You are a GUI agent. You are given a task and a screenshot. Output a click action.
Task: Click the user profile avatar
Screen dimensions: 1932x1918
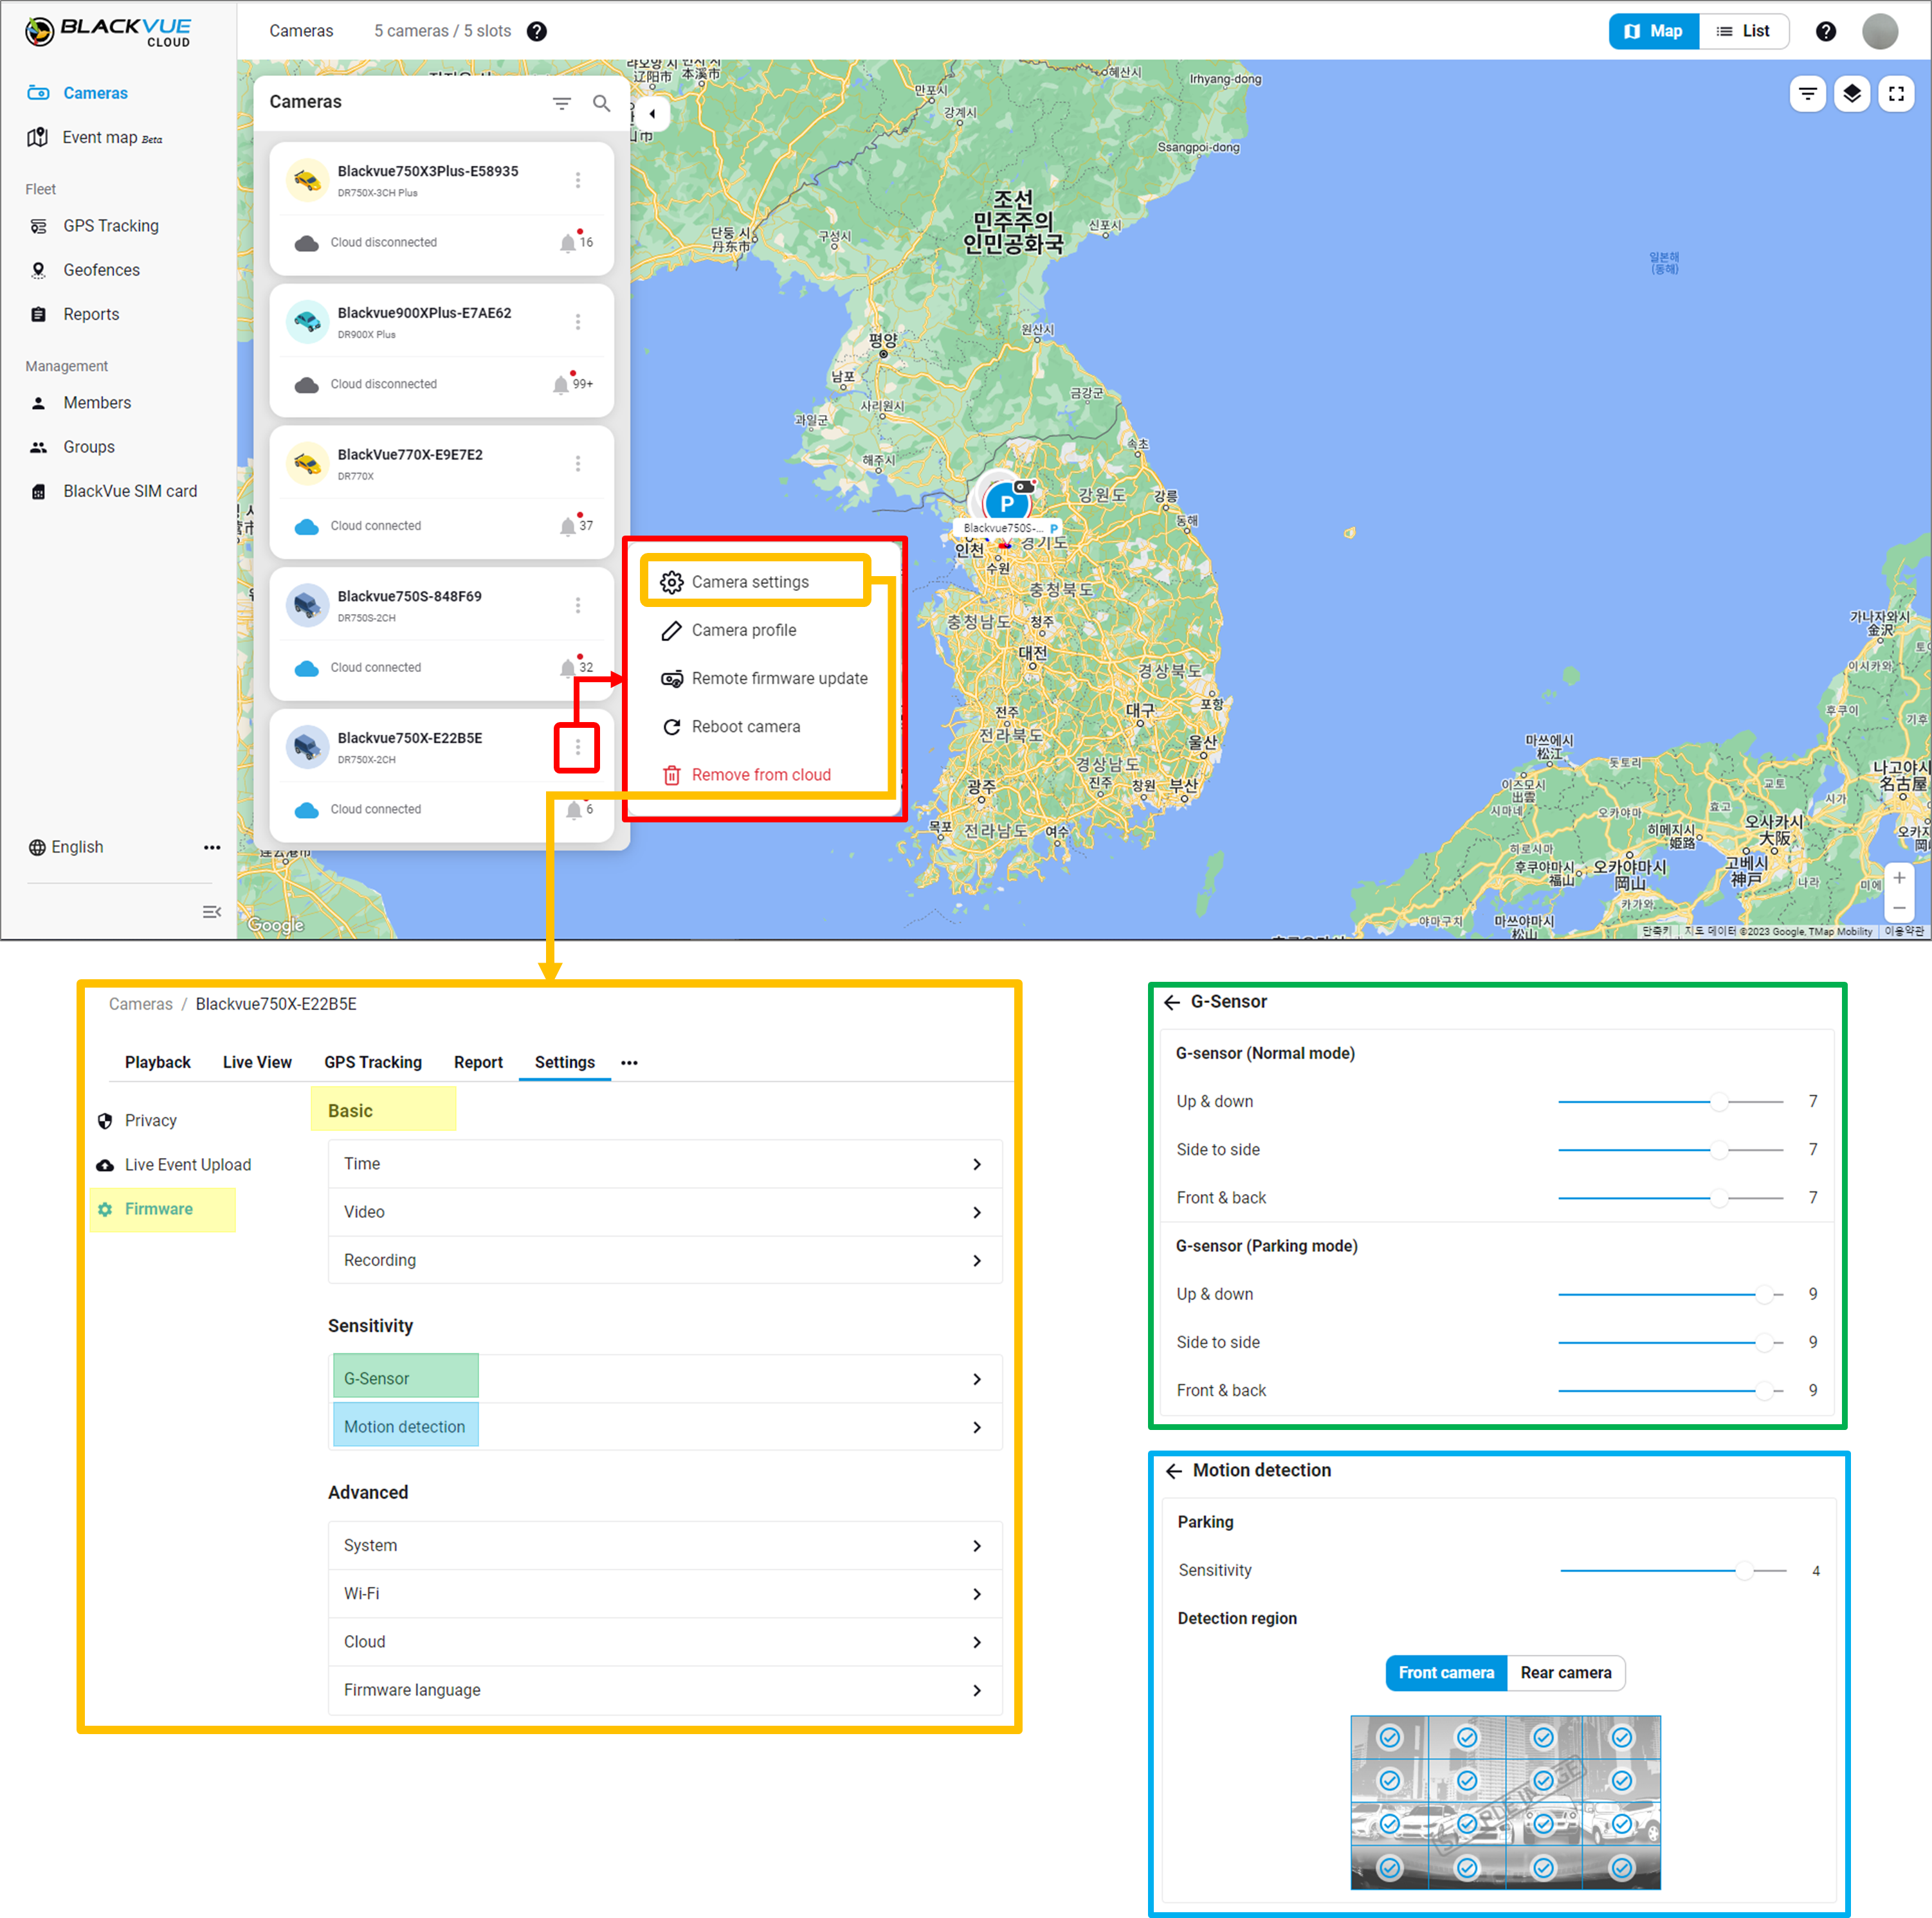pyautogui.click(x=1879, y=31)
